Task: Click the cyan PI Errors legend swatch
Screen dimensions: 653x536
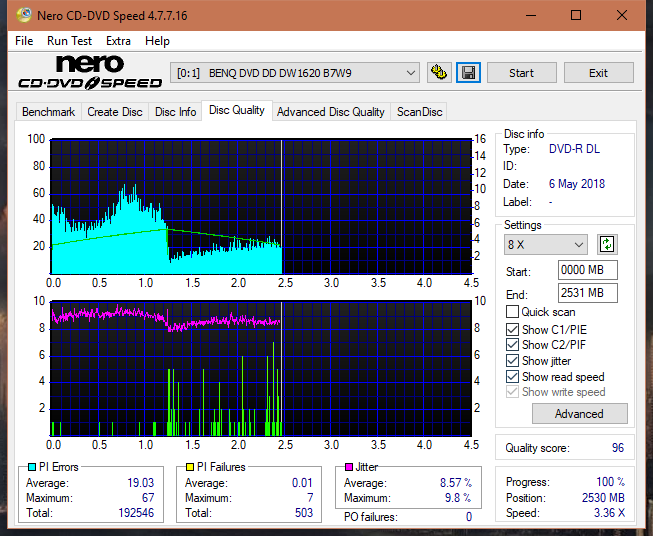Action: (x=31, y=467)
